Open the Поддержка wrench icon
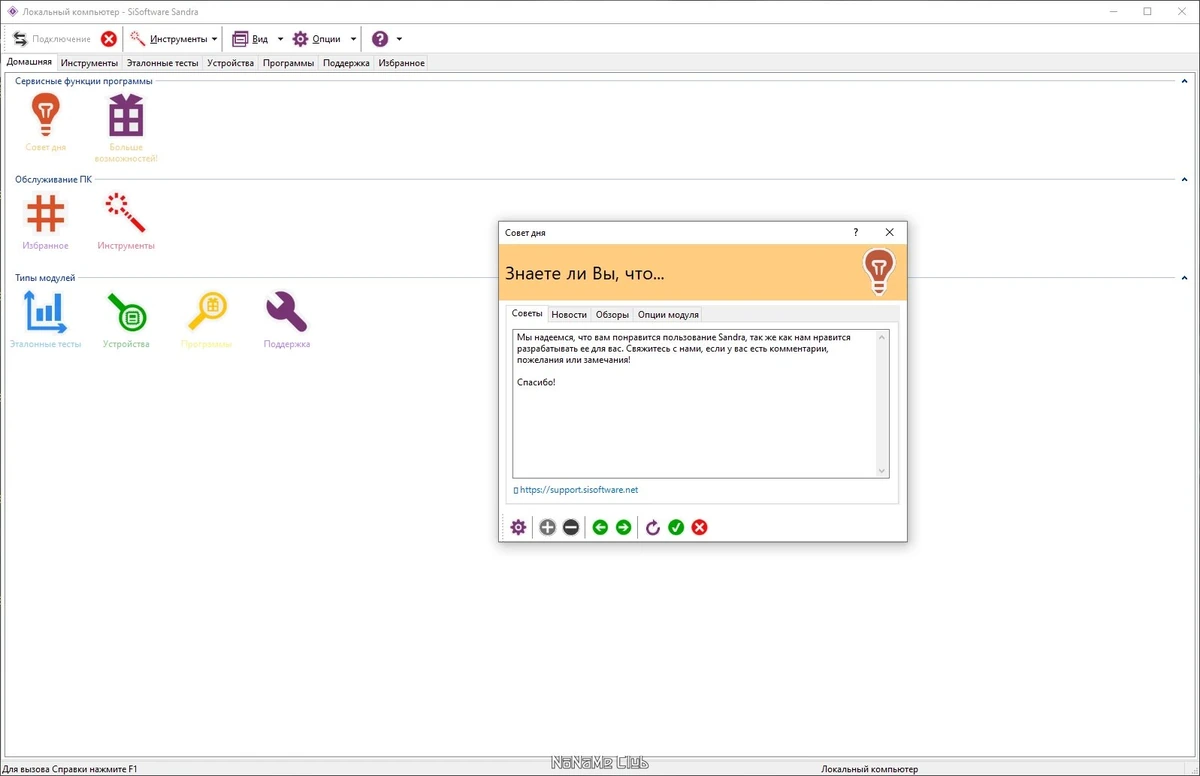The image size is (1200, 776). coord(286,312)
